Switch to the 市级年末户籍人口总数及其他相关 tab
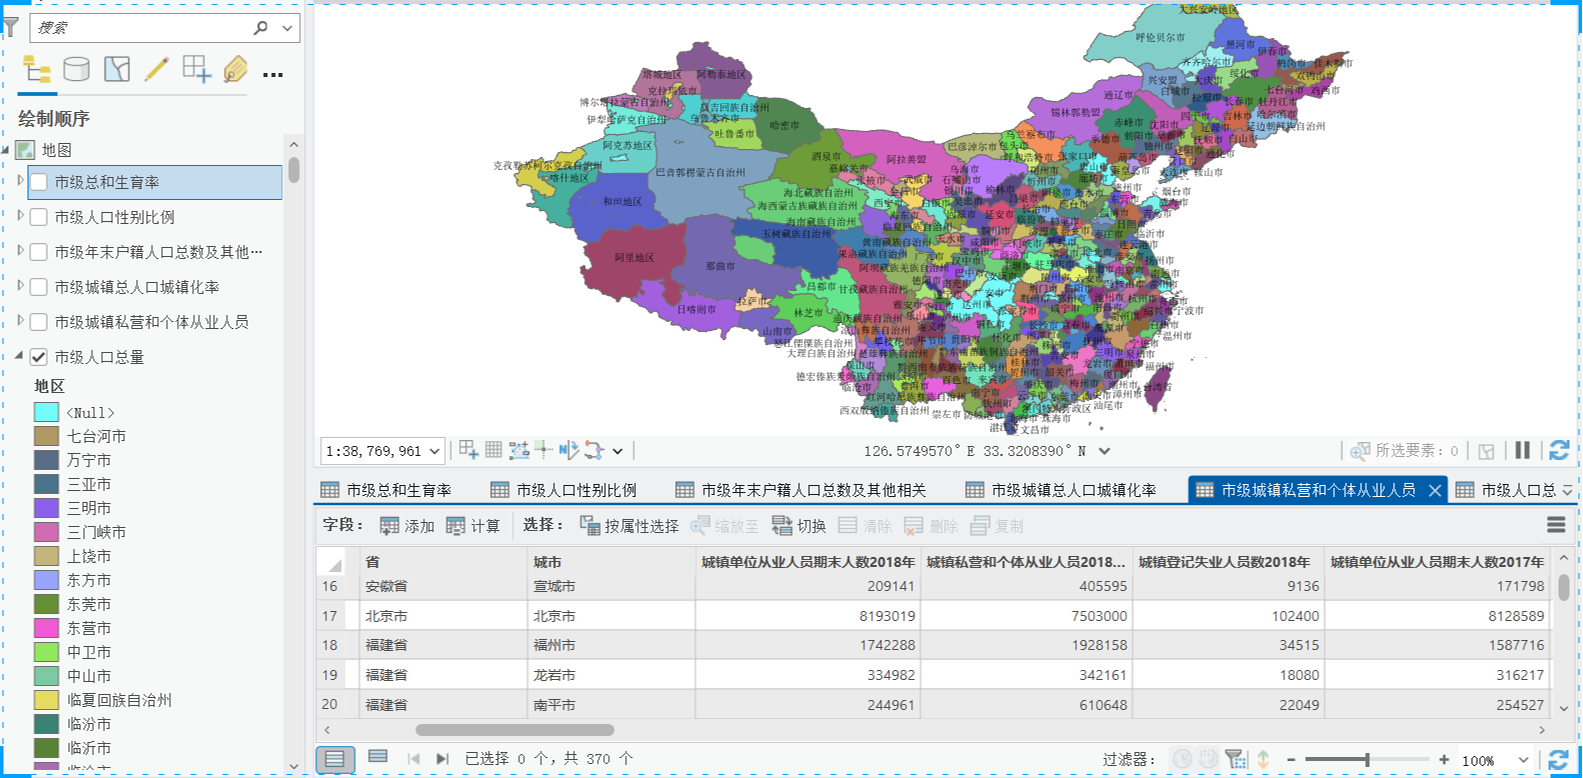 pos(801,490)
